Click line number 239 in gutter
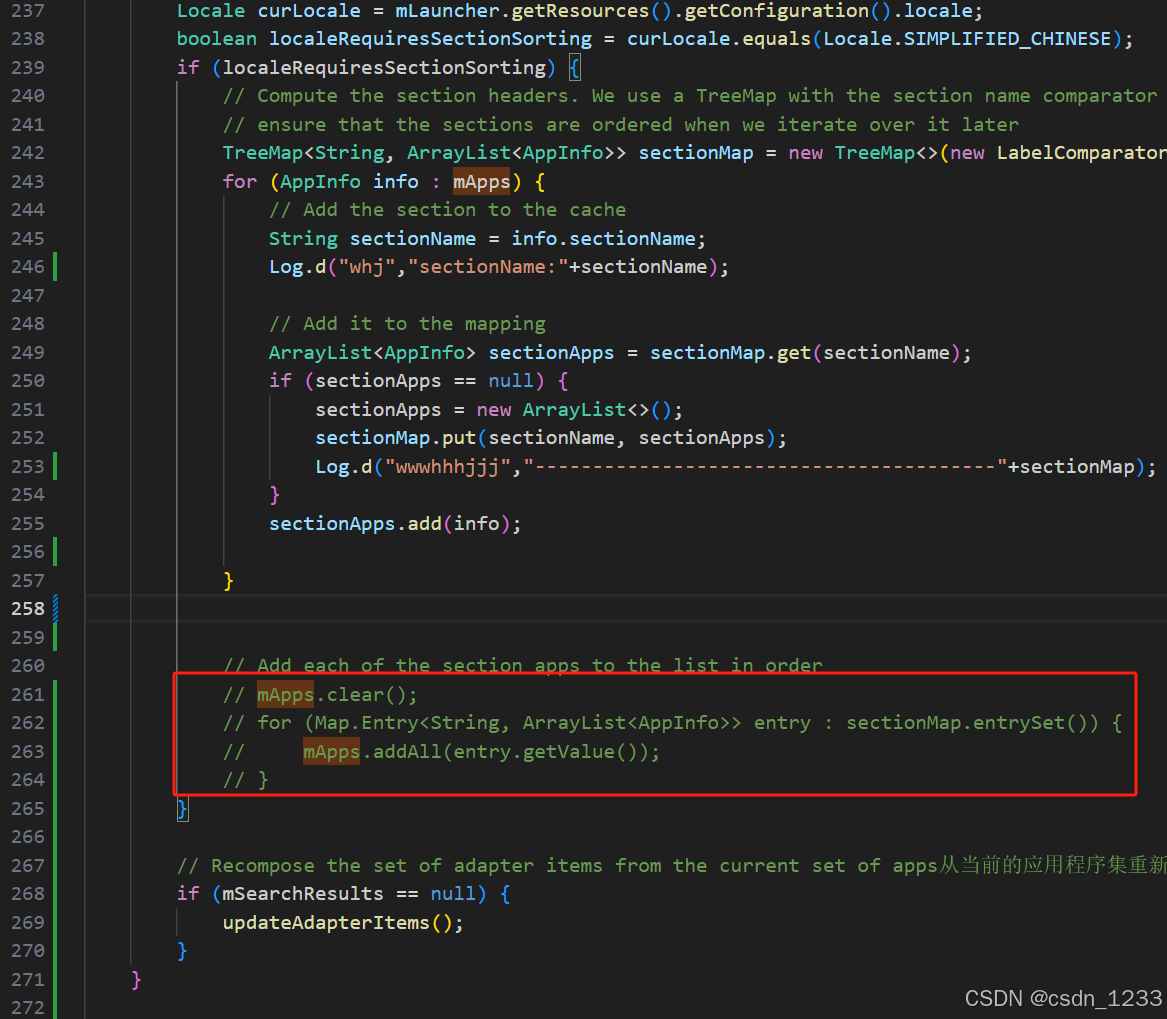This screenshot has height=1019, width=1167. 28,68
